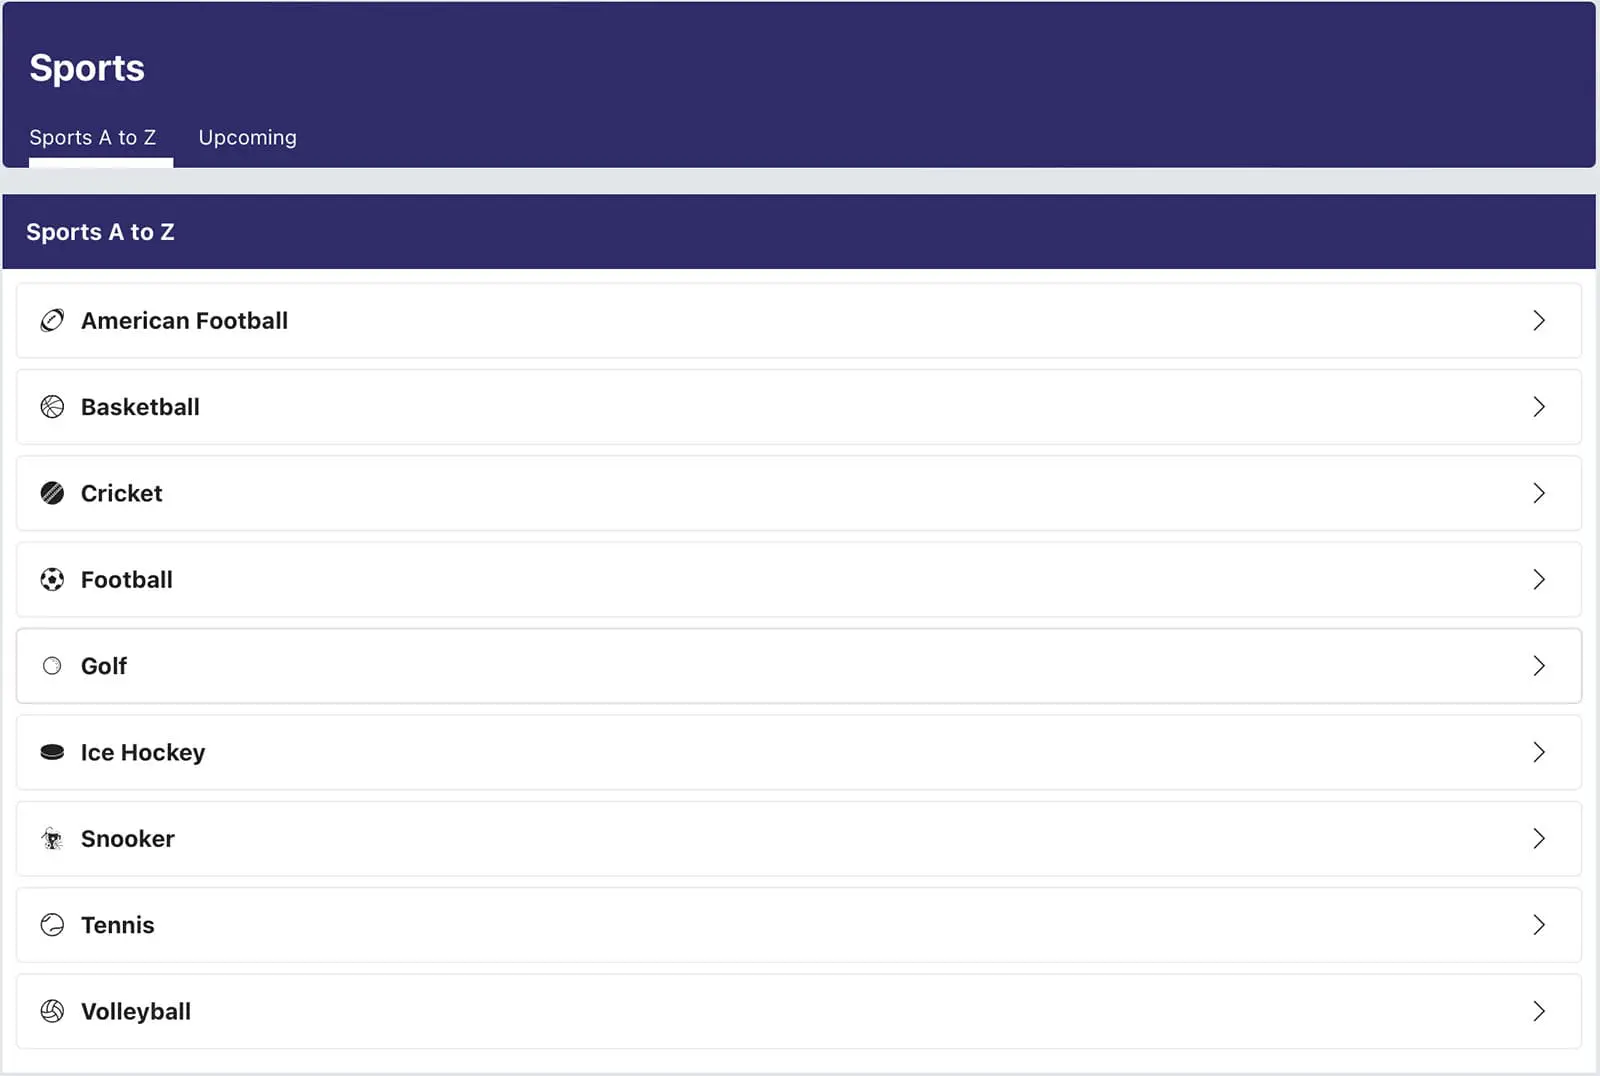Click the Volleyball ball icon
Screen dimensions: 1600x1076
(52, 1011)
